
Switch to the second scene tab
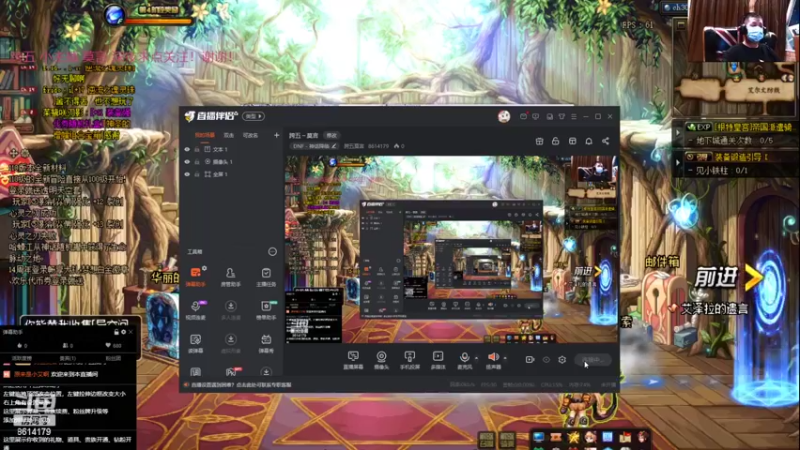(x=229, y=135)
